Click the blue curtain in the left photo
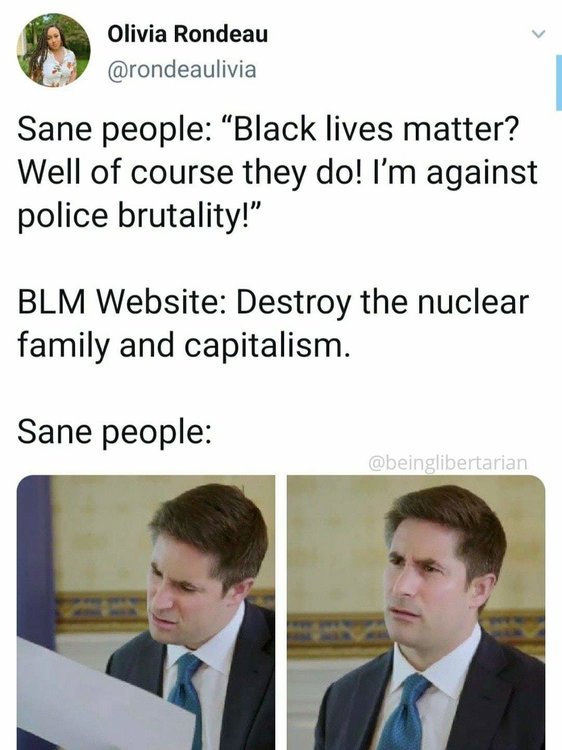 [34, 560]
